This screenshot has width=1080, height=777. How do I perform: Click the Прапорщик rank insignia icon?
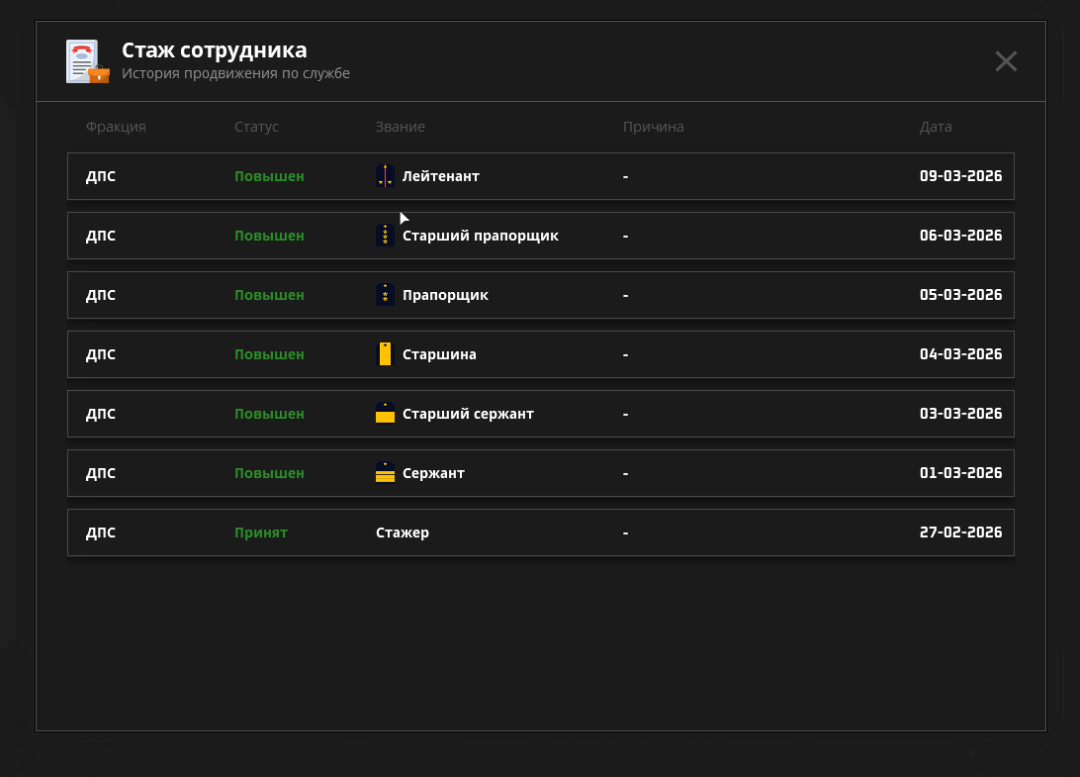click(385, 295)
